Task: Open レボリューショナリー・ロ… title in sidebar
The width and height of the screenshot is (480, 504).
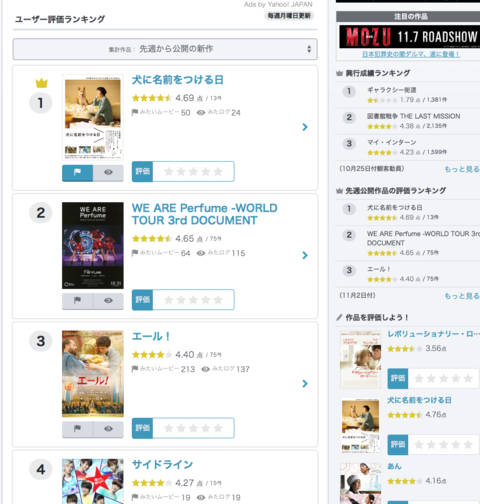Action: pyautogui.click(x=433, y=334)
